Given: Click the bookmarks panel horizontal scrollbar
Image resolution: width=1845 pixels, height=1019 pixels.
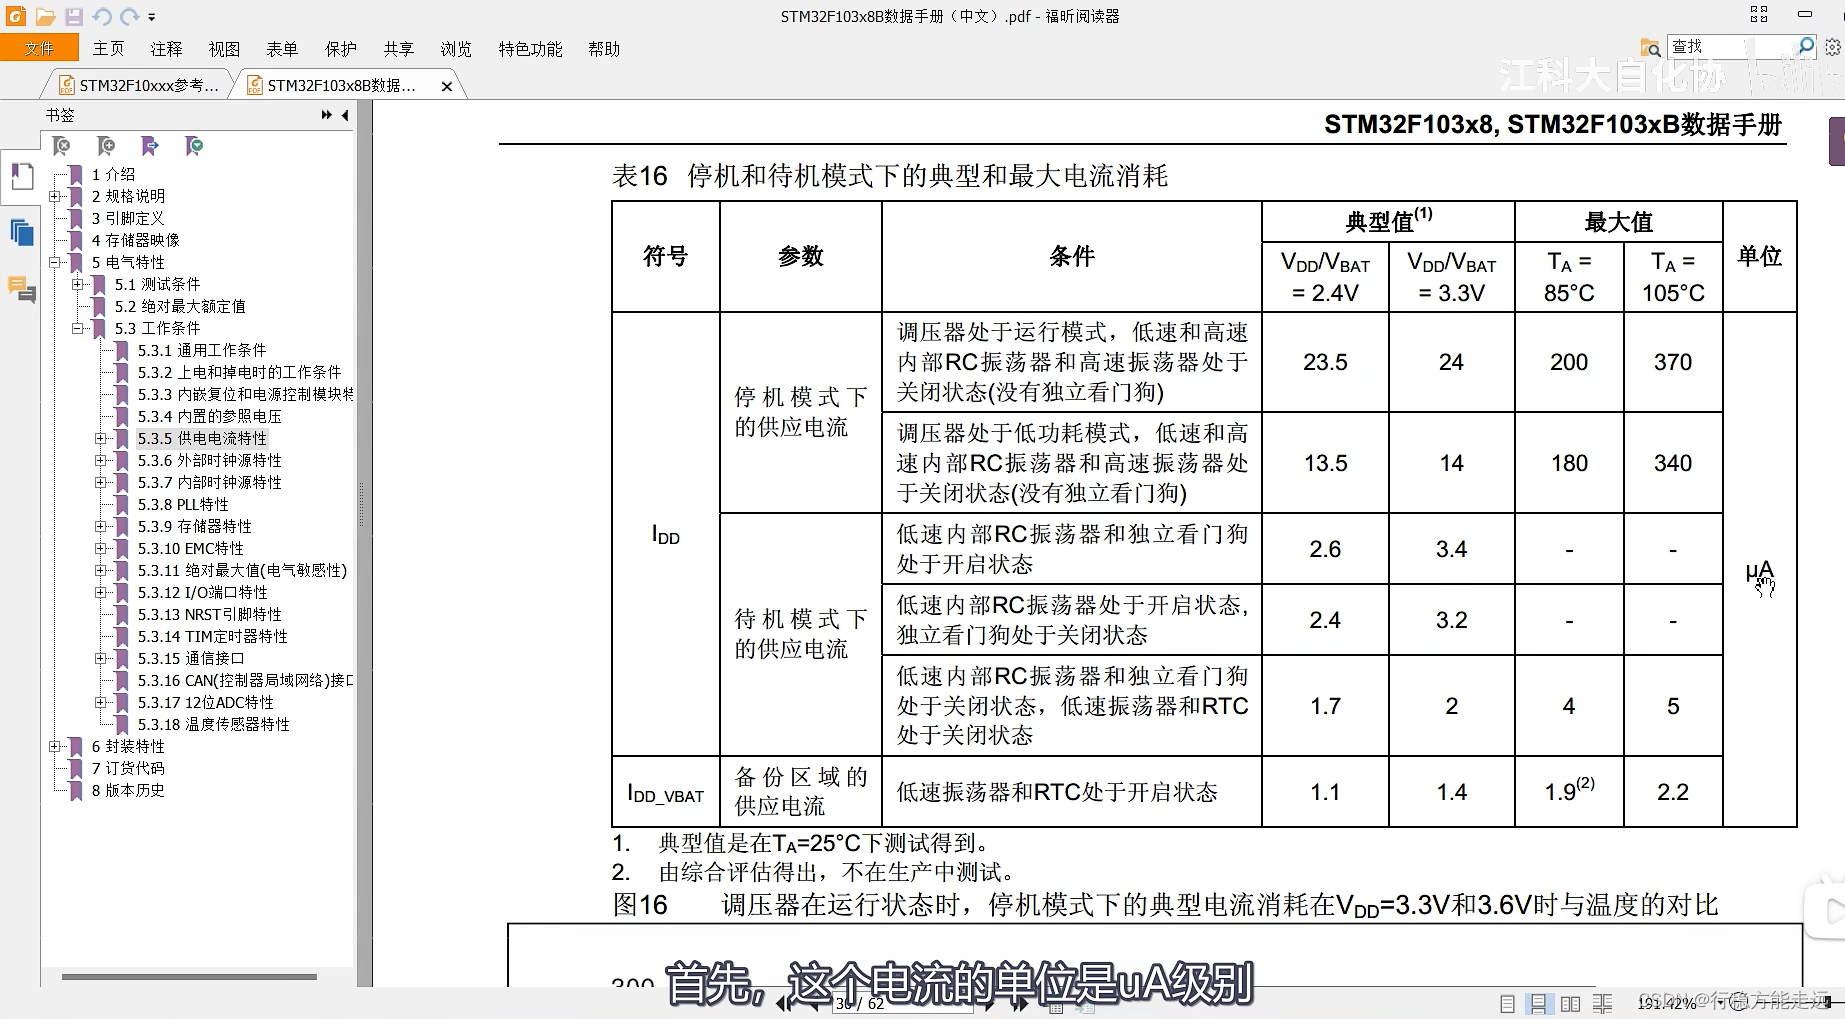Looking at the screenshot, I should [189, 976].
